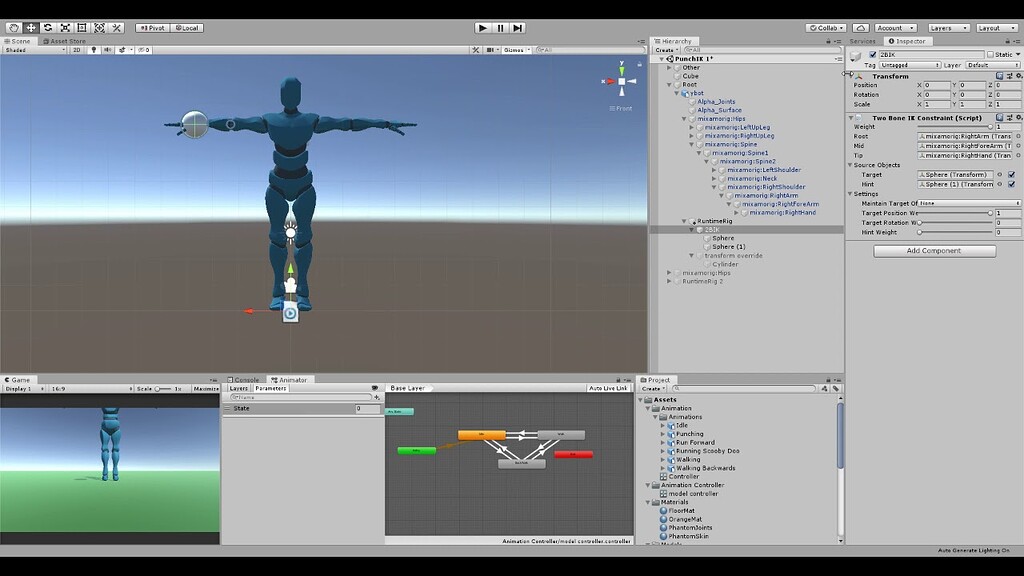Select the Sphere object in the Hierarchy

pos(725,238)
